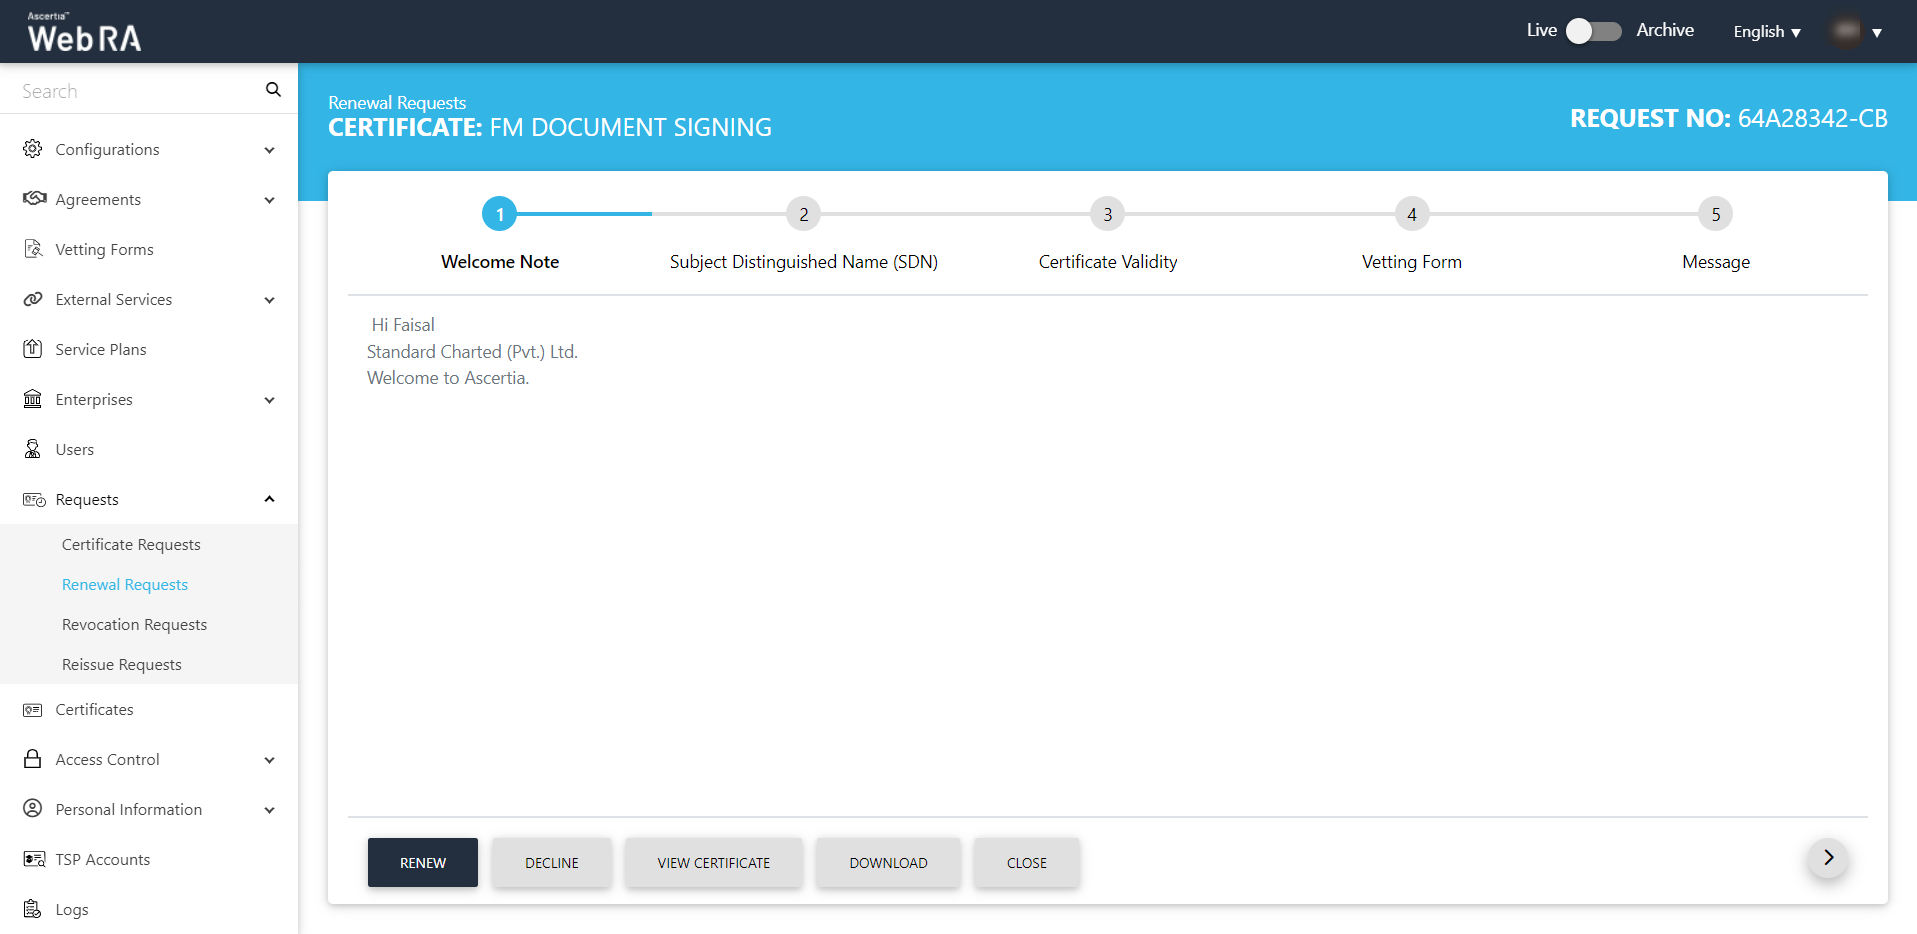Open Revocation Requests page

point(134,625)
